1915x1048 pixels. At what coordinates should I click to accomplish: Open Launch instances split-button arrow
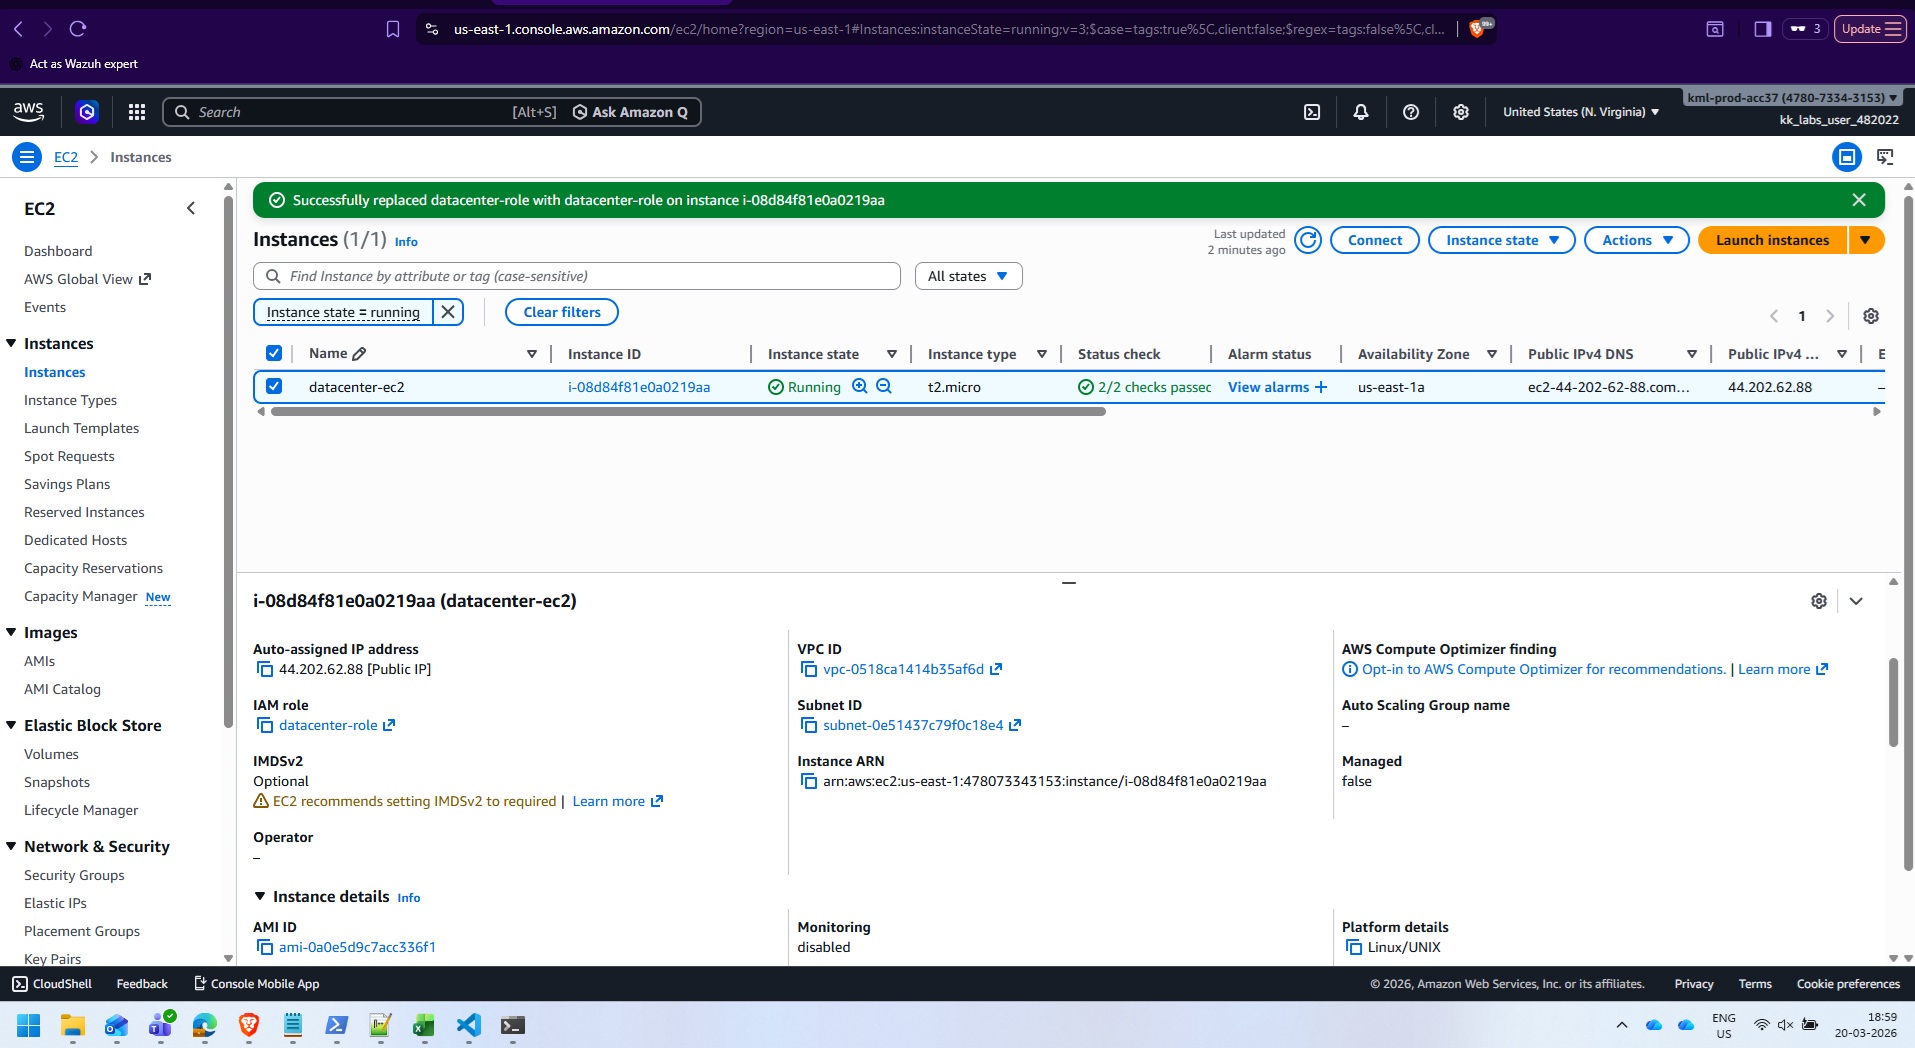1866,240
